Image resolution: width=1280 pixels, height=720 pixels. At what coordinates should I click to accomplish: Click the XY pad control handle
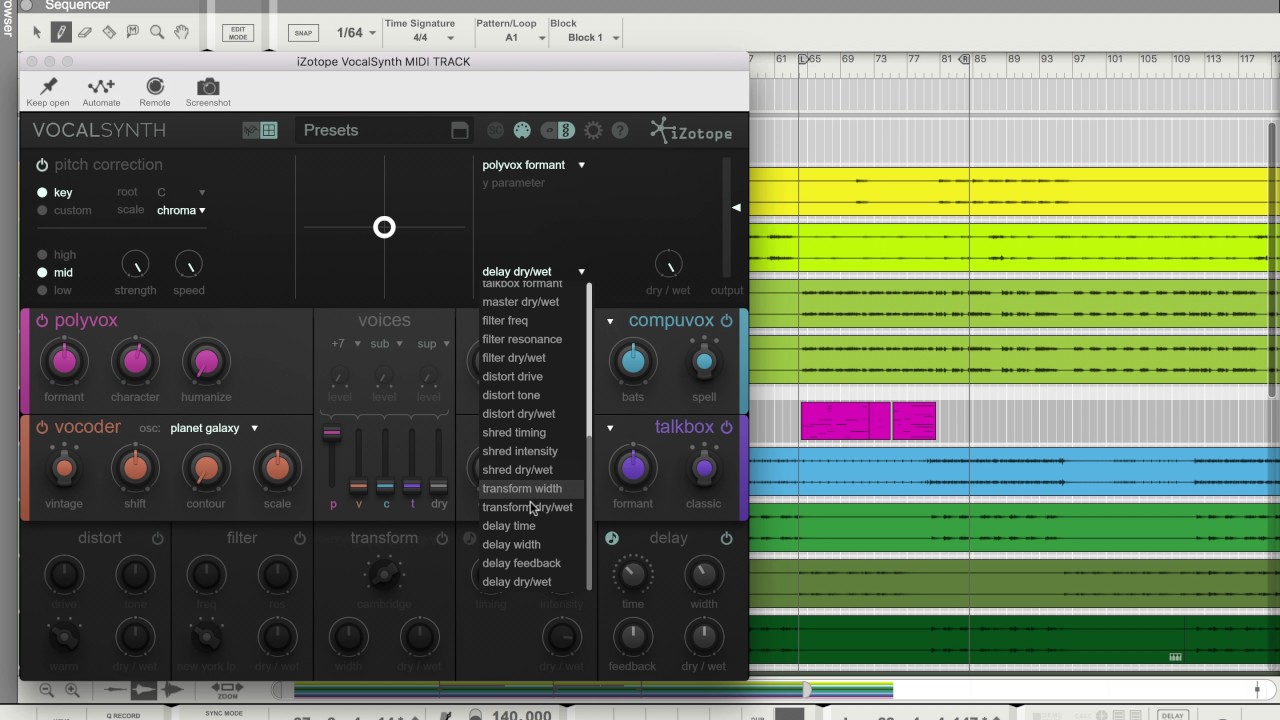[x=384, y=227]
